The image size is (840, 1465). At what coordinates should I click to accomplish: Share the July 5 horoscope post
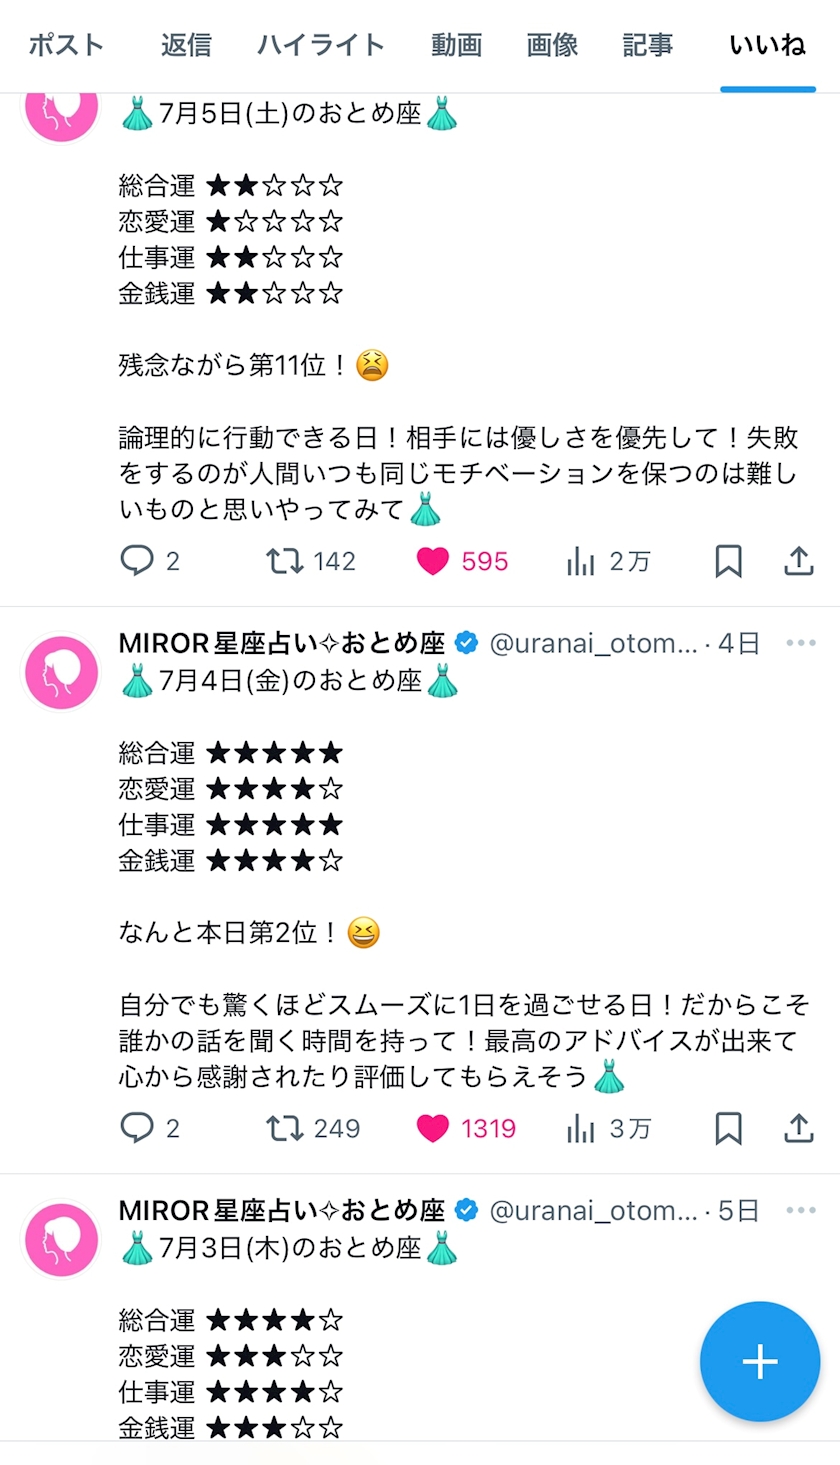[x=797, y=561]
